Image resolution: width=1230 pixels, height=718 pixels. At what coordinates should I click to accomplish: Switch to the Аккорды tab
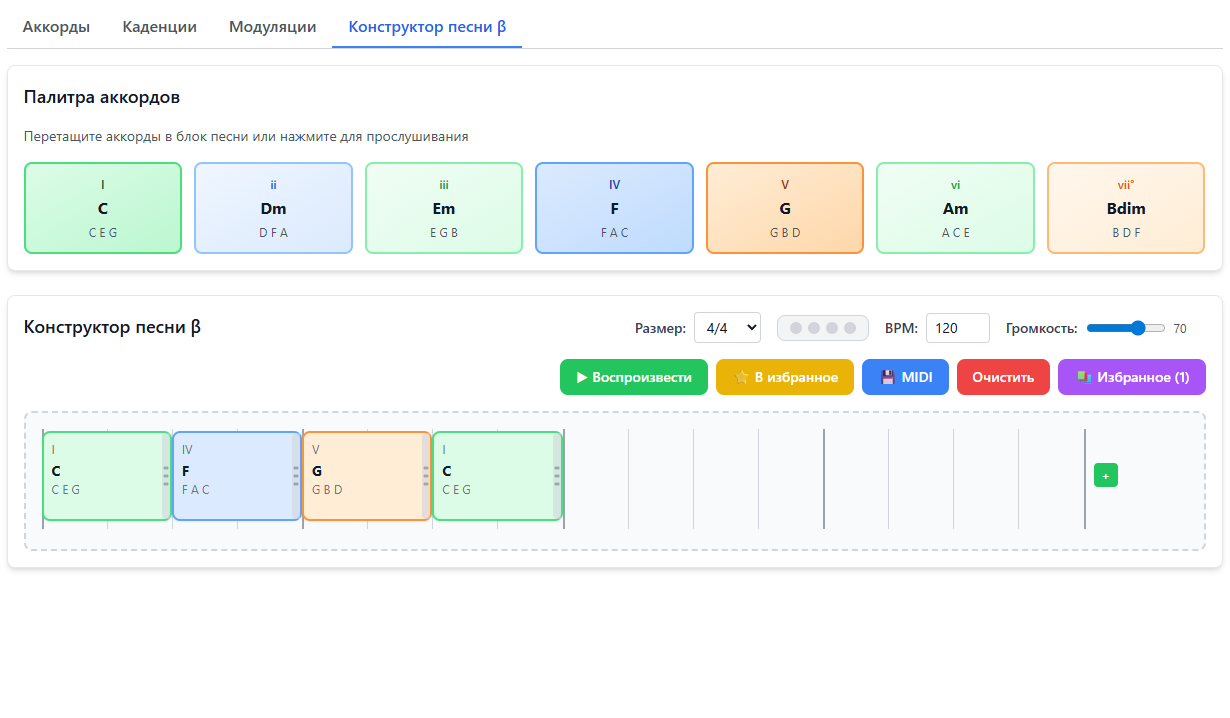coord(56,27)
